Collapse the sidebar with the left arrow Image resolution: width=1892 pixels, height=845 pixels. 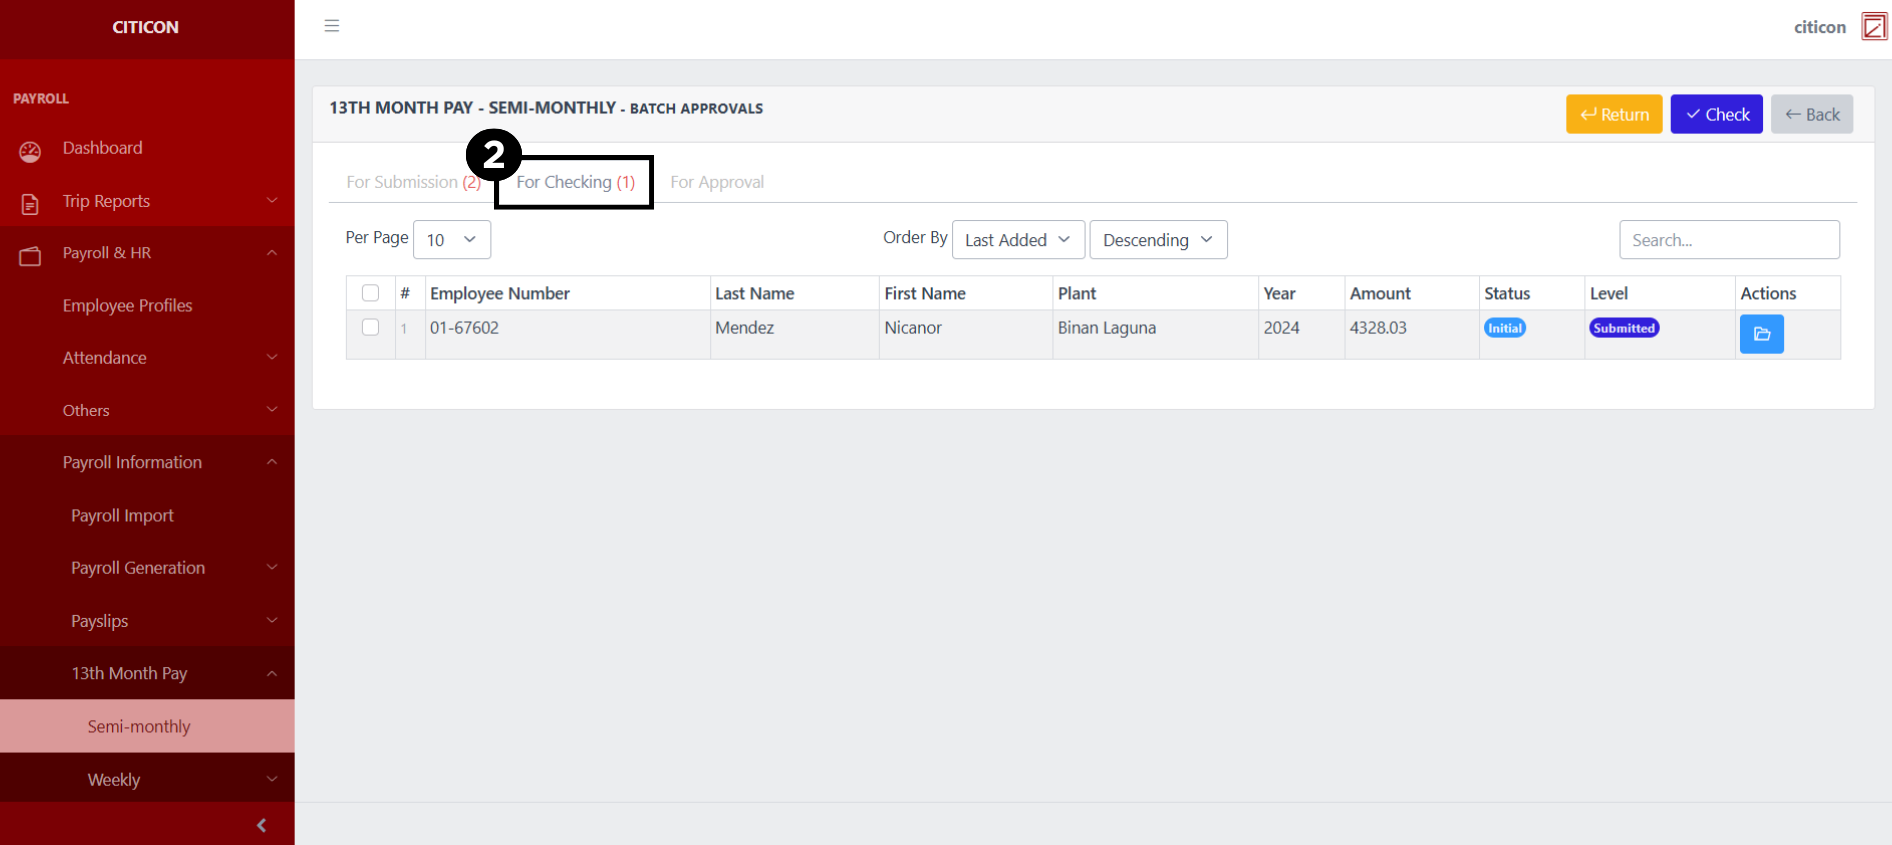(x=261, y=825)
